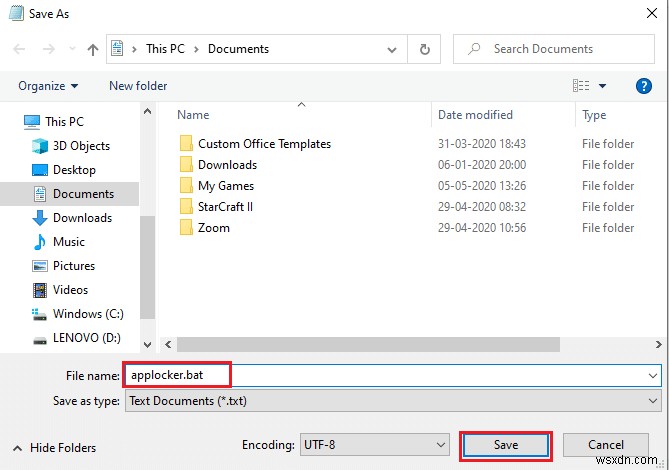Sort by Date modified column header
Screen dimensions: 669x470
click(x=475, y=115)
